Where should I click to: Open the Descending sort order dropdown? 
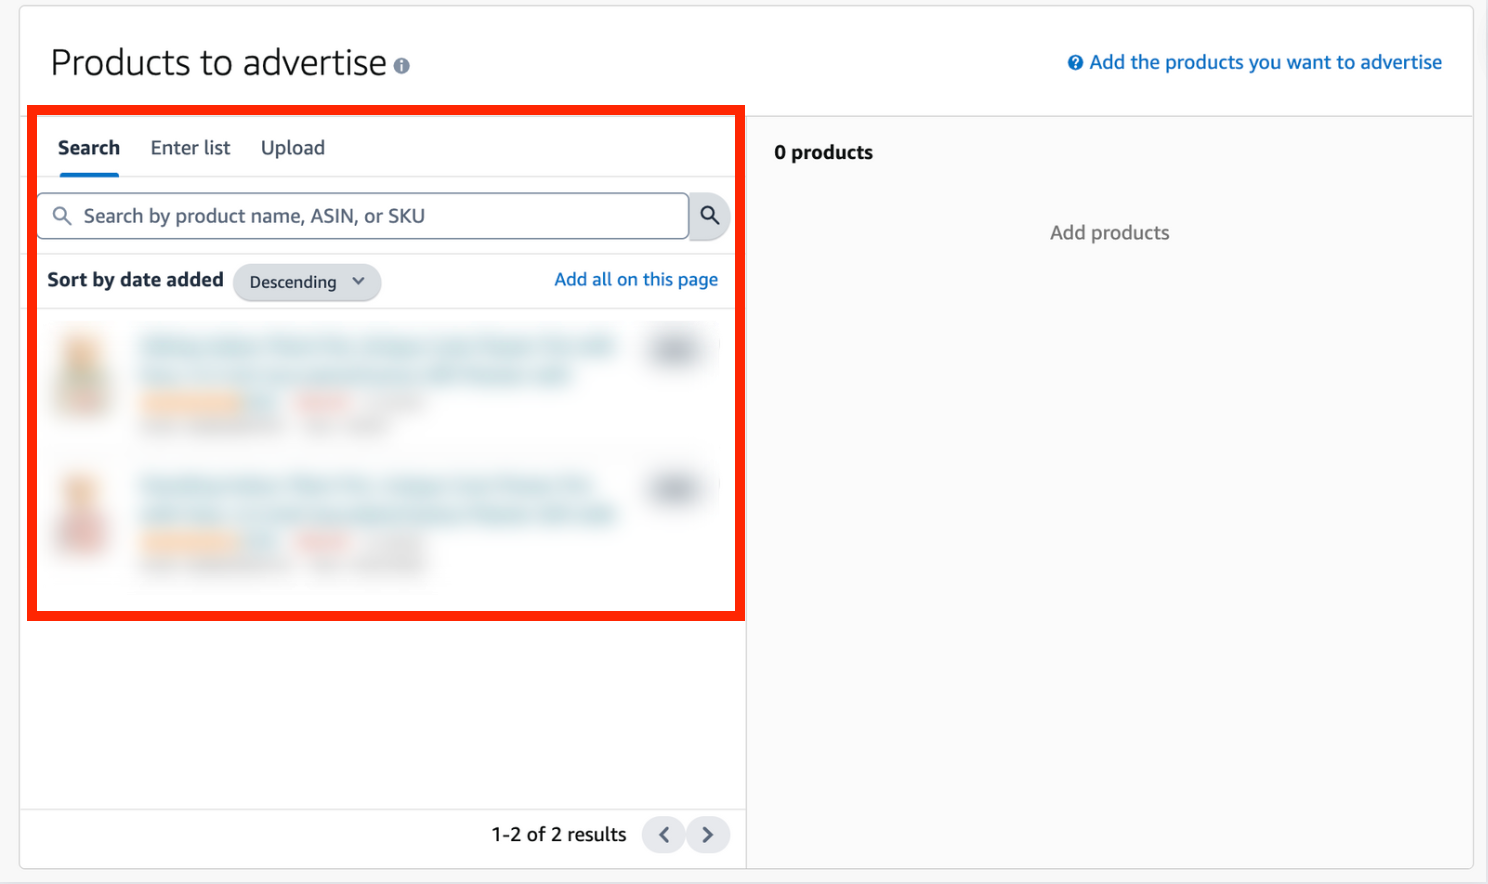click(307, 282)
